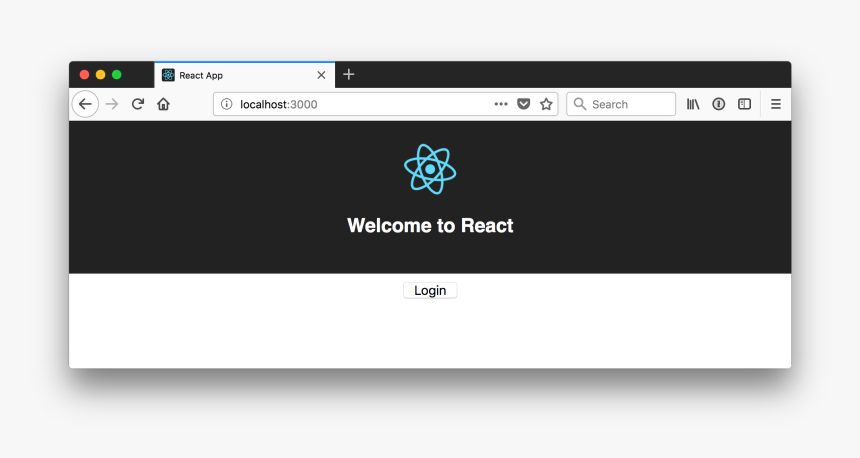Maximize window with green button
The image size is (860, 458).
117,75
